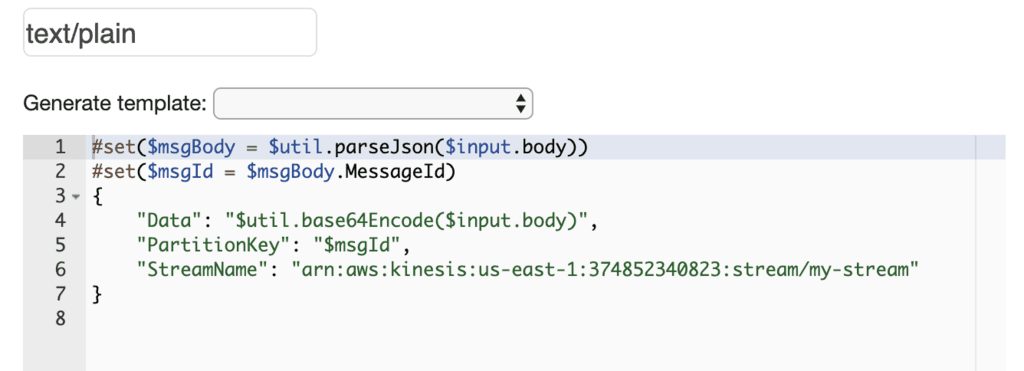This screenshot has height=371, width=1024.
Task: Click the kinesis stream ARN string
Action: tap(605, 270)
